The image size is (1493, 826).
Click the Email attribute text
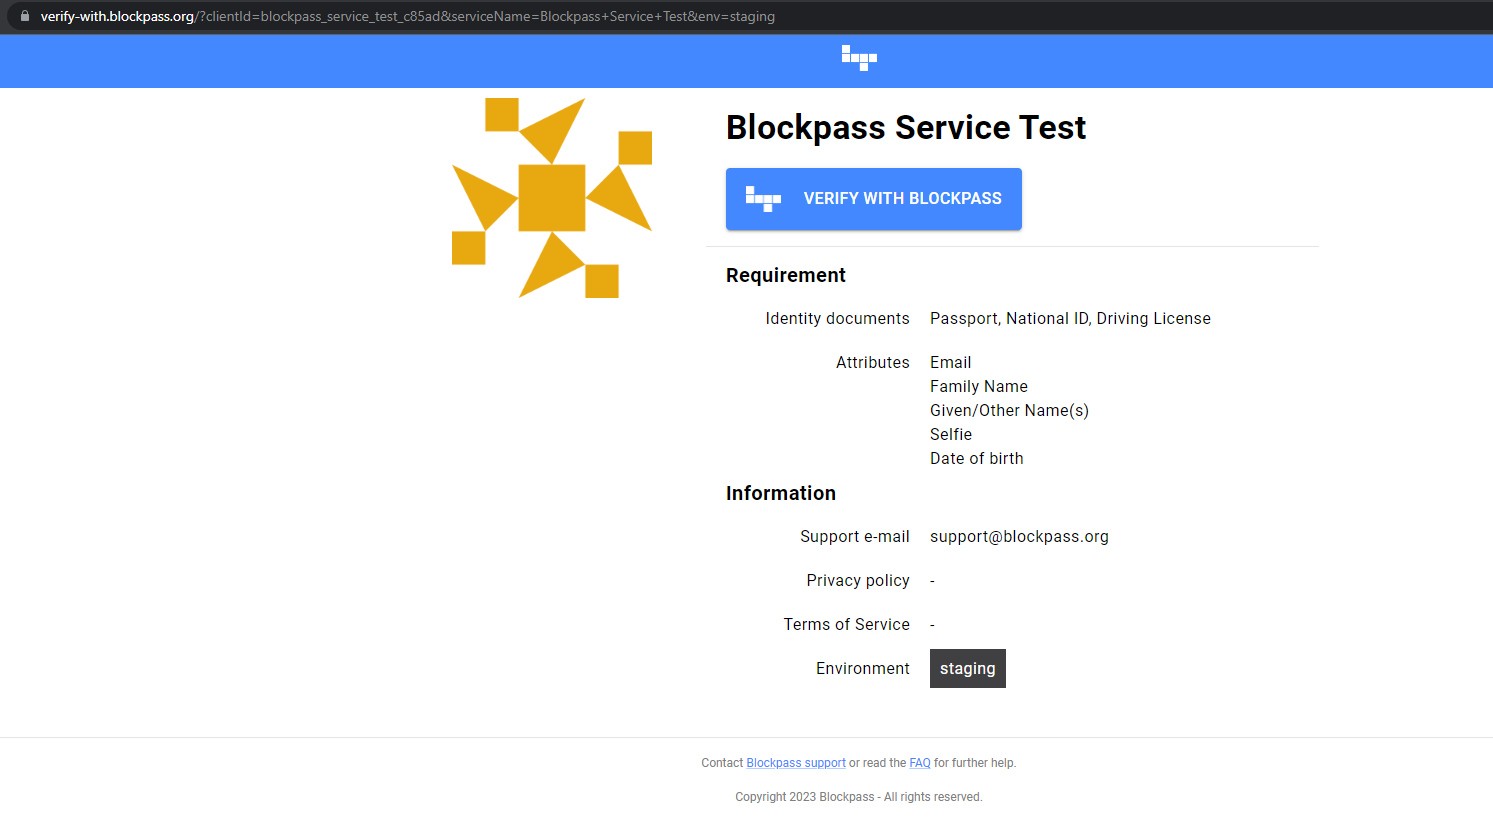951,362
